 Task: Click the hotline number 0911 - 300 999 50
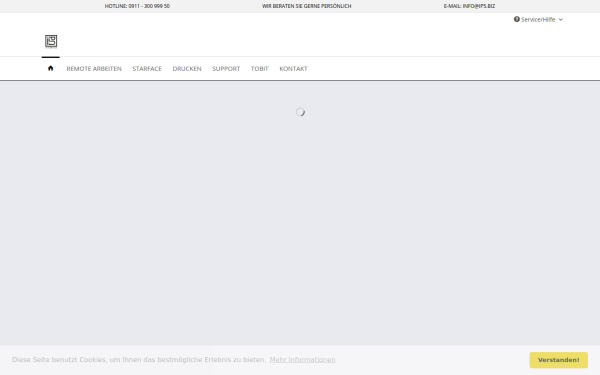[149, 6]
